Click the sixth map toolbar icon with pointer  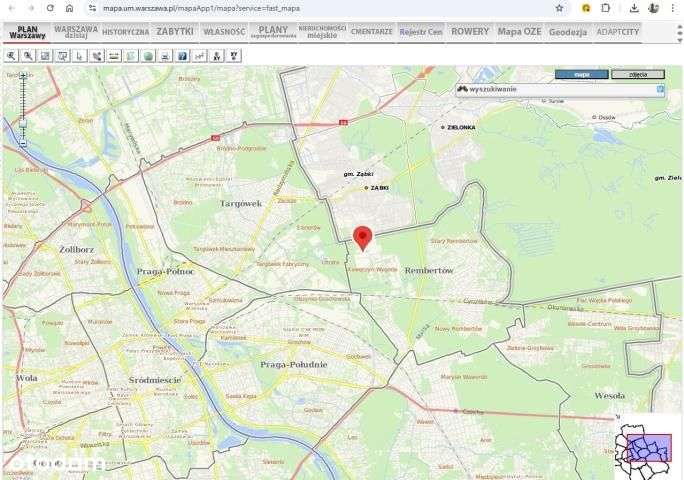point(97,56)
